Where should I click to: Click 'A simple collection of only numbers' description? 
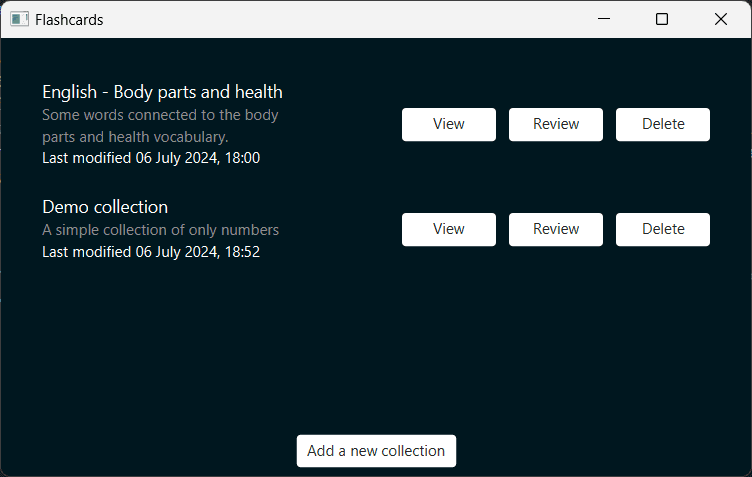tap(160, 230)
